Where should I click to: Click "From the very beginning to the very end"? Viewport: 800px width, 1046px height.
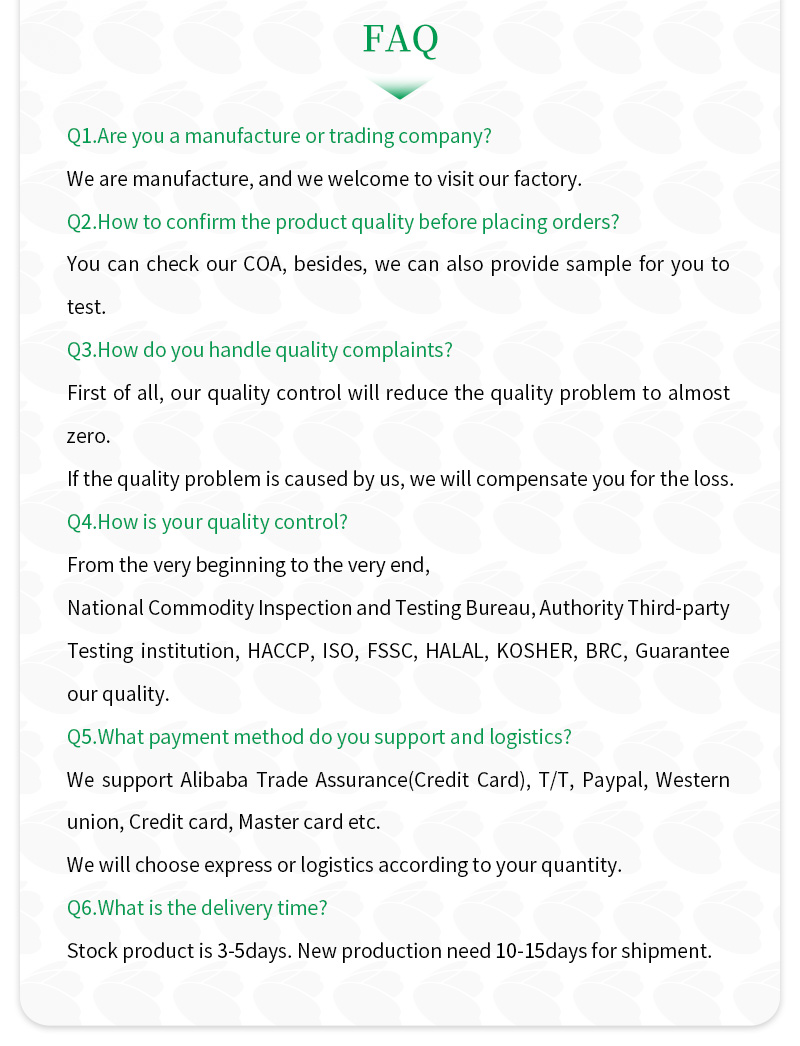point(248,565)
